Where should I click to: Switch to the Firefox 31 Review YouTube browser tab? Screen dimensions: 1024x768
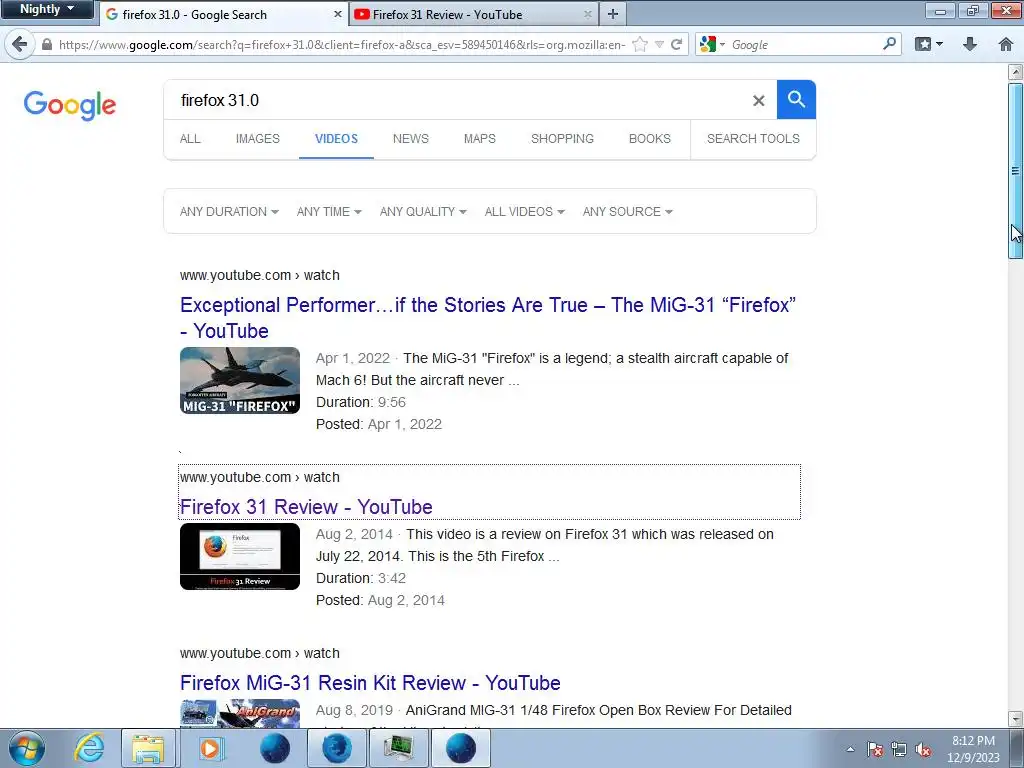pos(473,14)
